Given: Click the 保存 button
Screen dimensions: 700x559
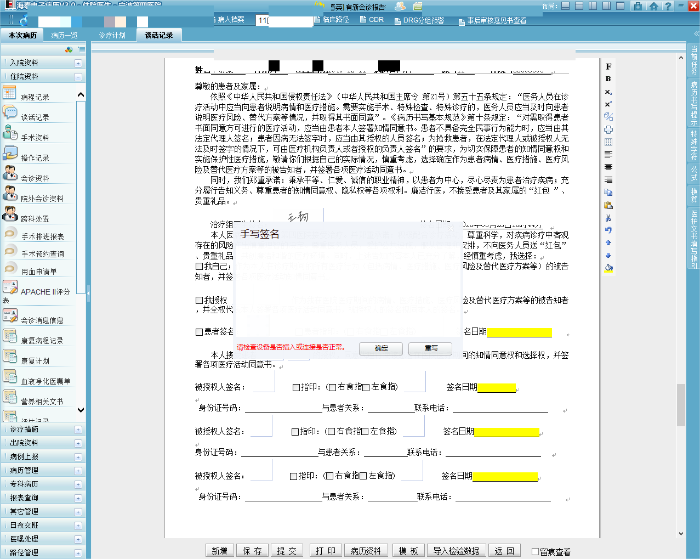Looking at the screenshot, I should (251, 550).
